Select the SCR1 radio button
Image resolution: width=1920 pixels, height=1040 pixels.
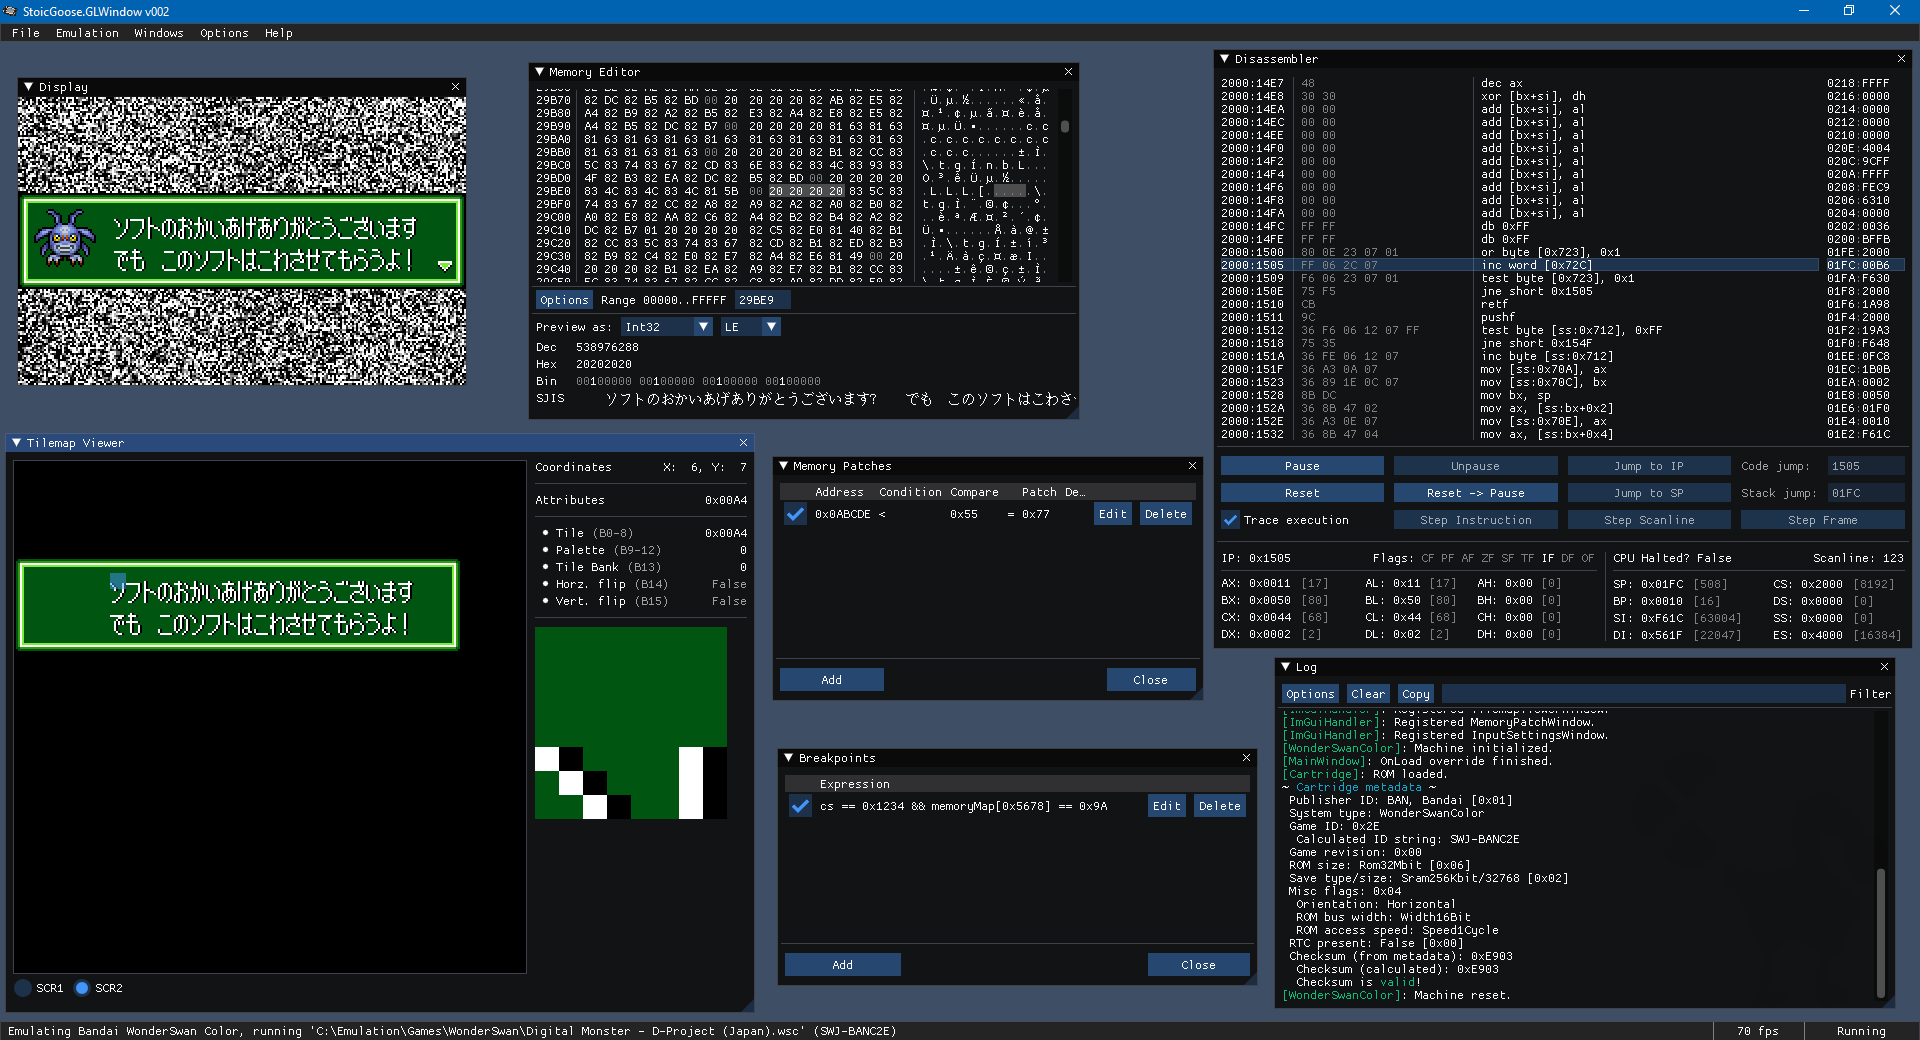[x=23, y=988]
